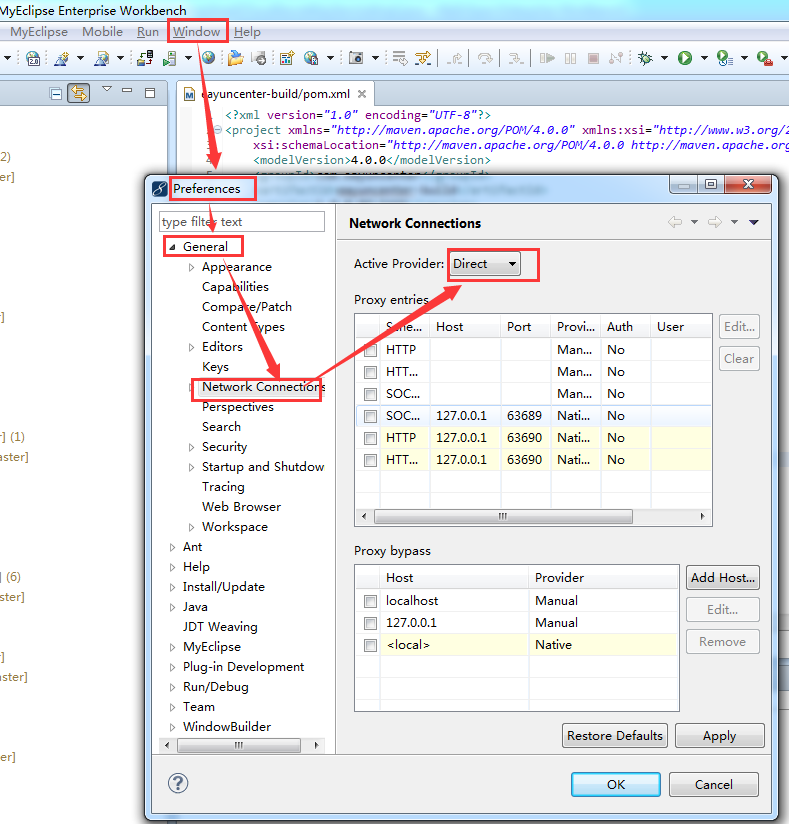Check the Native HTTP entry with port 63690
The height and width of the screenshot is (824, 789).
pos(371,438)
